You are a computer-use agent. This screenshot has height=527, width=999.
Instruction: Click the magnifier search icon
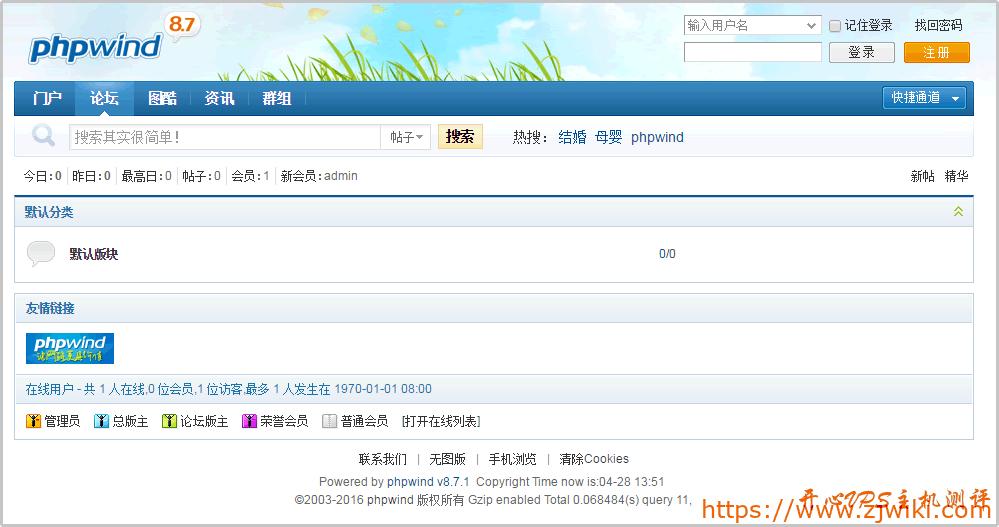(43, 136)
